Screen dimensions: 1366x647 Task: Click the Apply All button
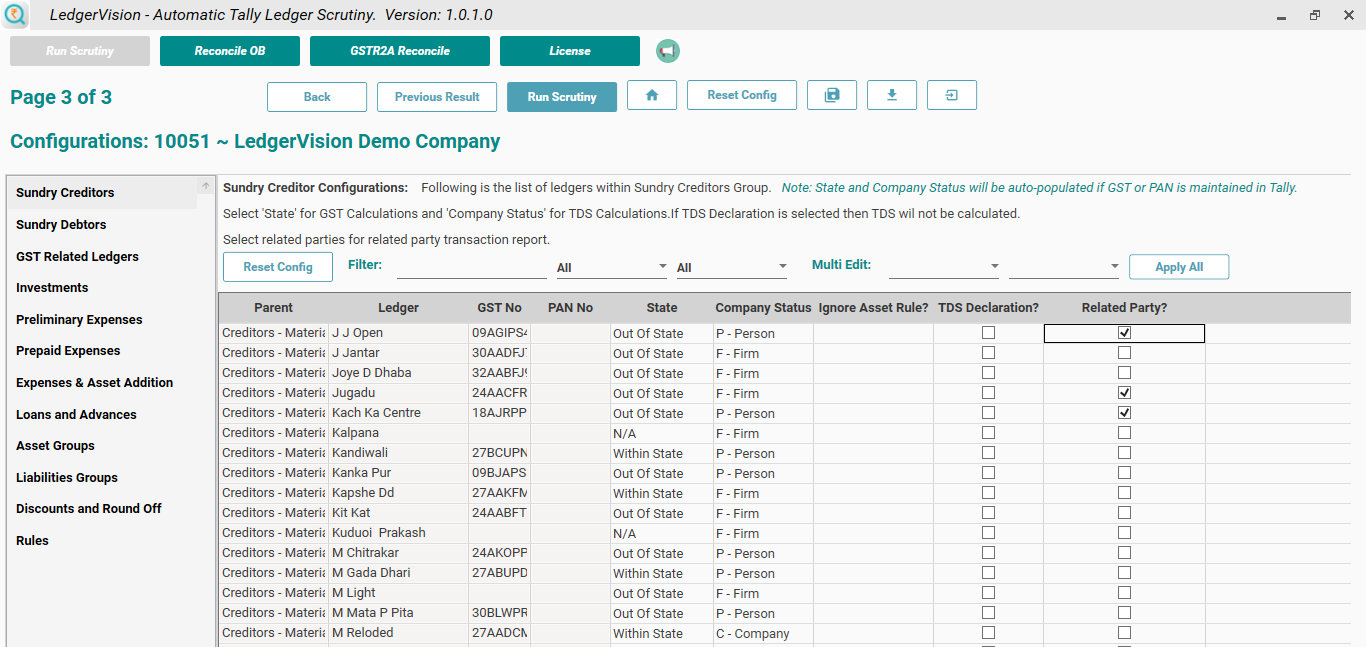tap(1179, 266)
